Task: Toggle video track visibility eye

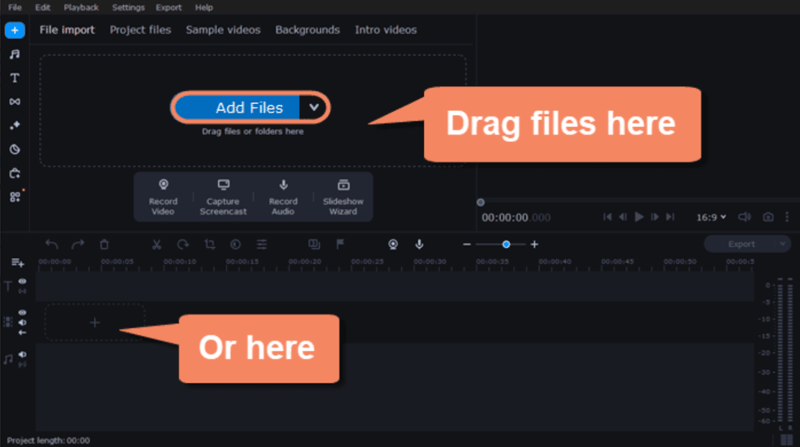Action: coord(22,313)
